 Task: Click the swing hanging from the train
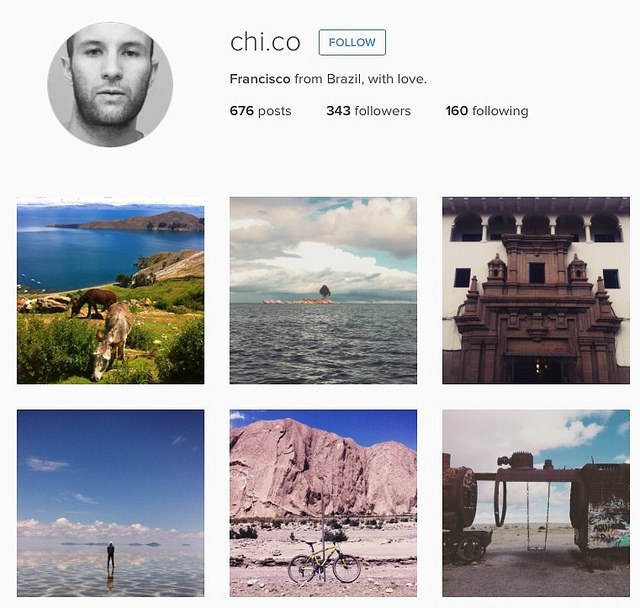[537, 516]
